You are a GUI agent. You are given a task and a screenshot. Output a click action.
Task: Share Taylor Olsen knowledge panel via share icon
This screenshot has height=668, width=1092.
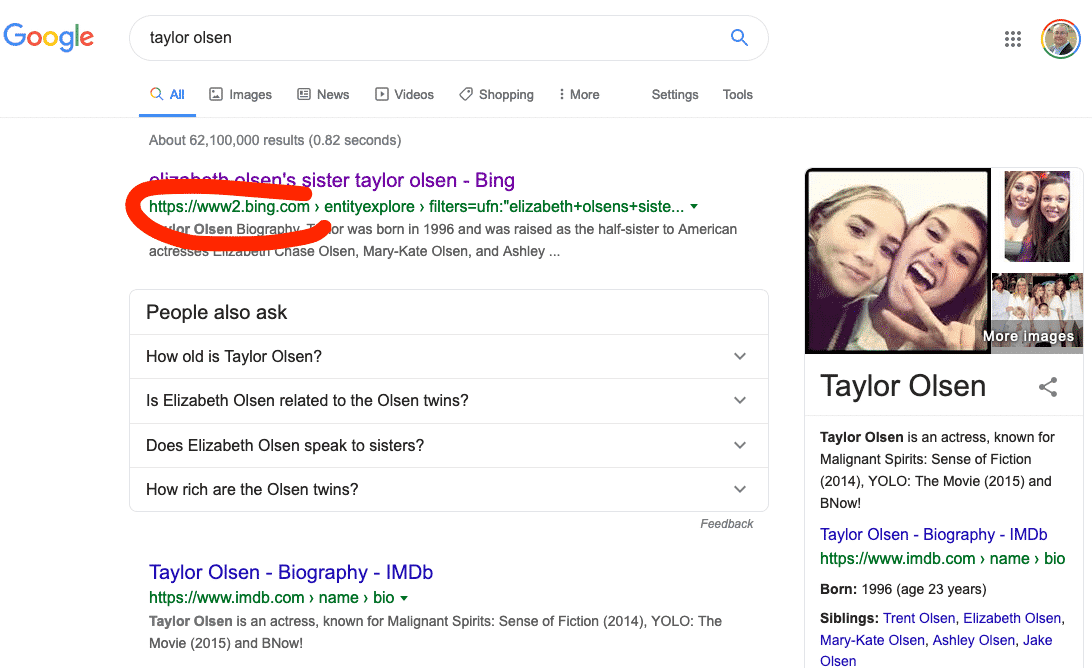coord(1048,387)
